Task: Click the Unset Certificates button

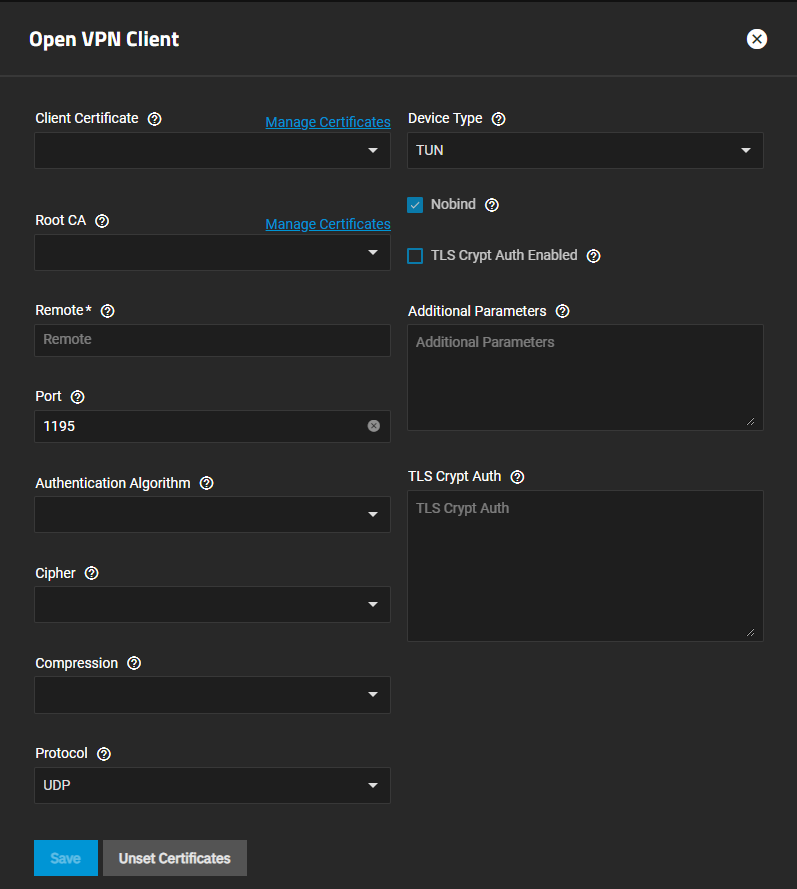Action: [175, 858]
